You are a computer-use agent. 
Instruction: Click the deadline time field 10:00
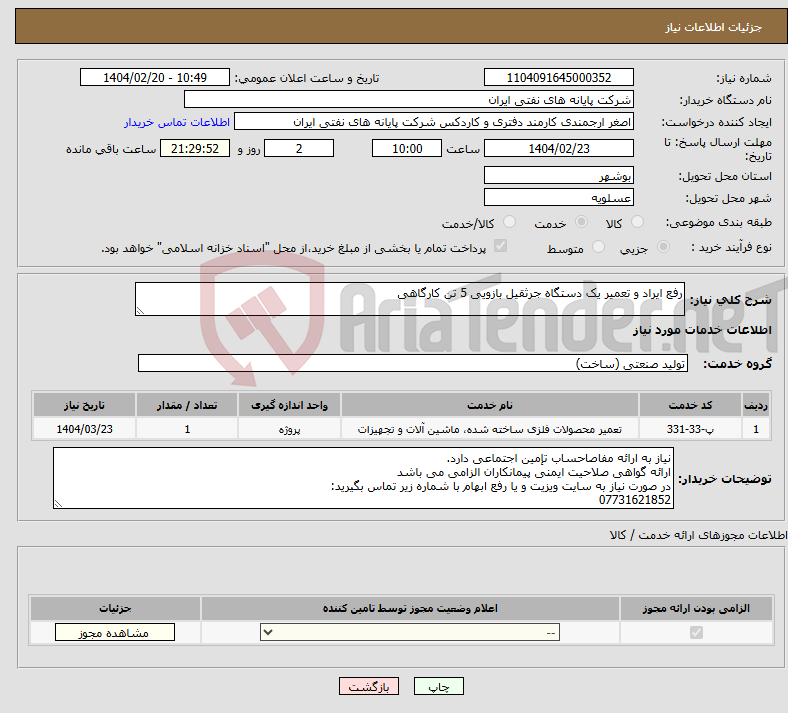tap(407, 148)
